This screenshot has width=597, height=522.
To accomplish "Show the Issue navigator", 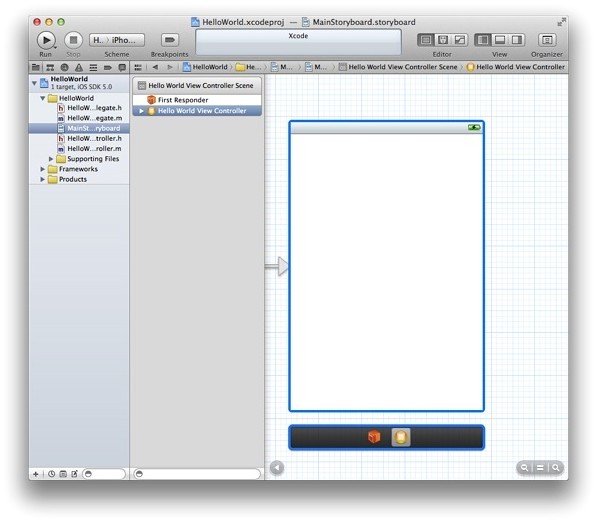I will tap(79, 68).
